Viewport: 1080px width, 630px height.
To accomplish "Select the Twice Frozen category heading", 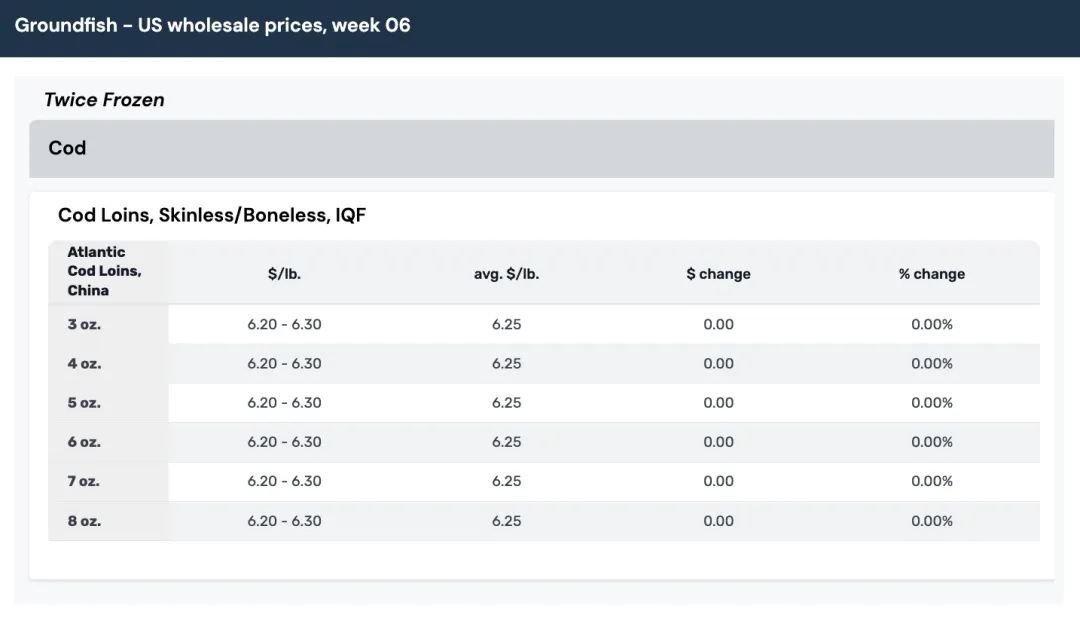I will (104, 100).
